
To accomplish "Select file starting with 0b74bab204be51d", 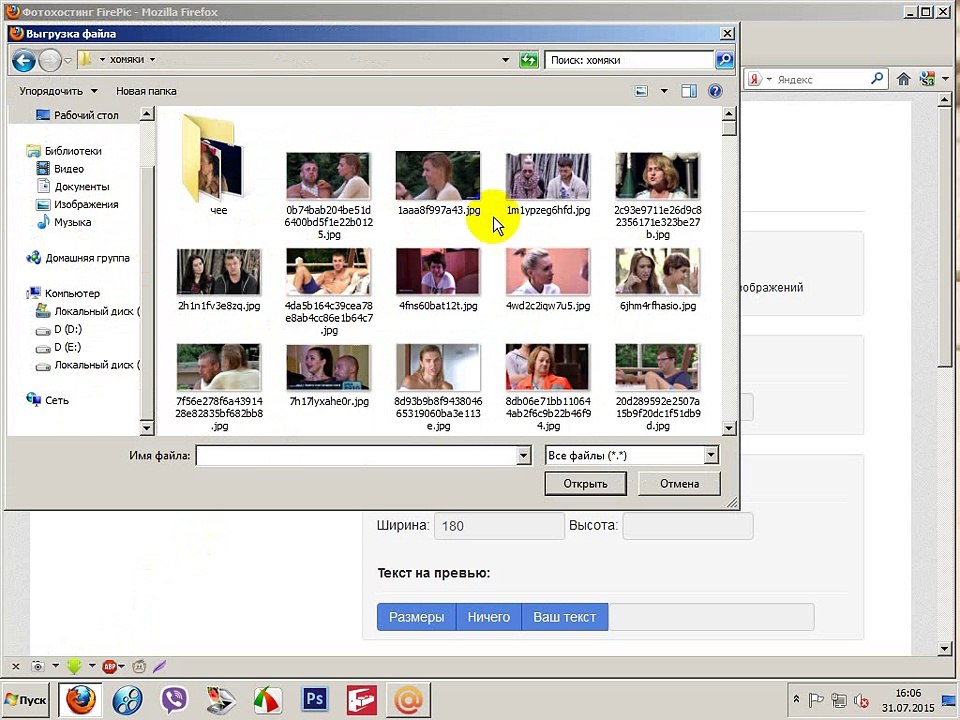I will 329,195.
